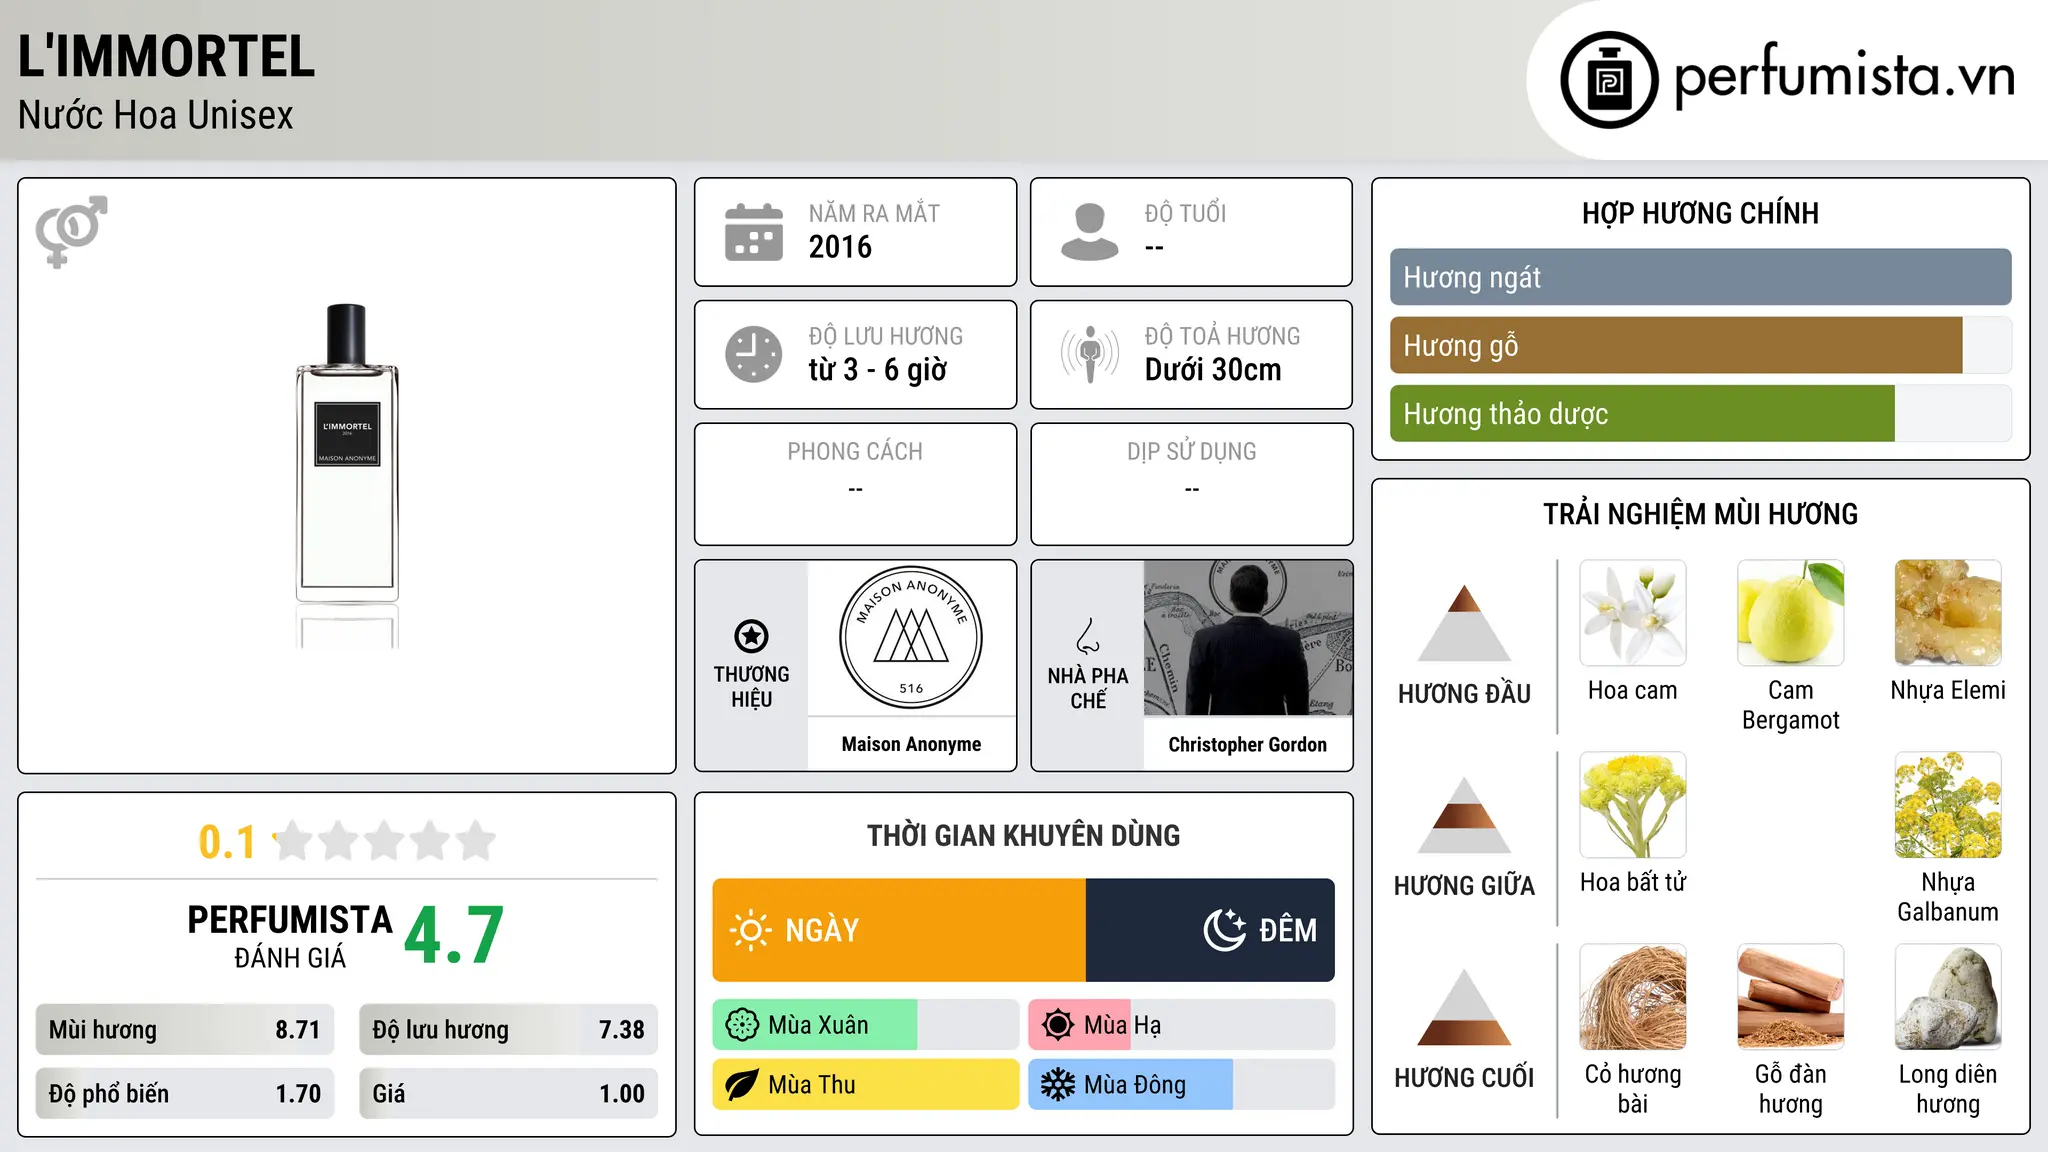This screenshot has width=2048, height=1152.
Task: Click the unisex gender symbol icon
Action: pos(71,231)
